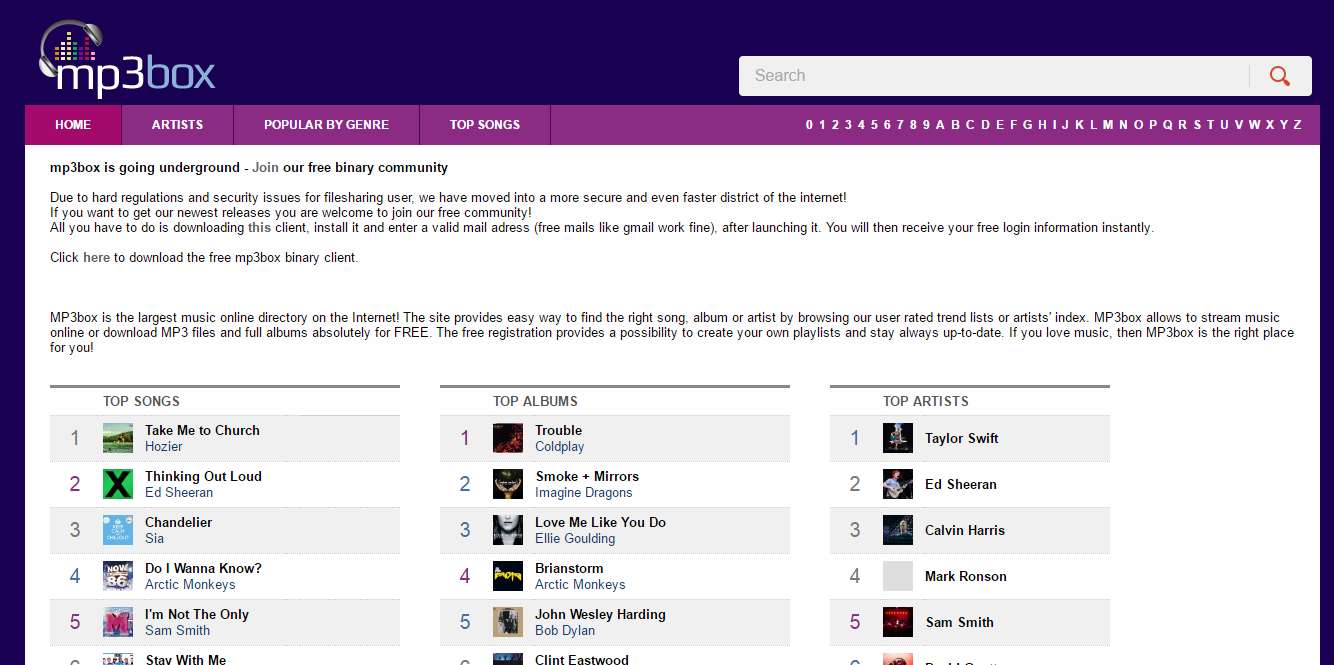The width and height of the screenshot is (1334, 665).
Task: Open the Chandelier song cover thumbnail
Action: point(118,530)
